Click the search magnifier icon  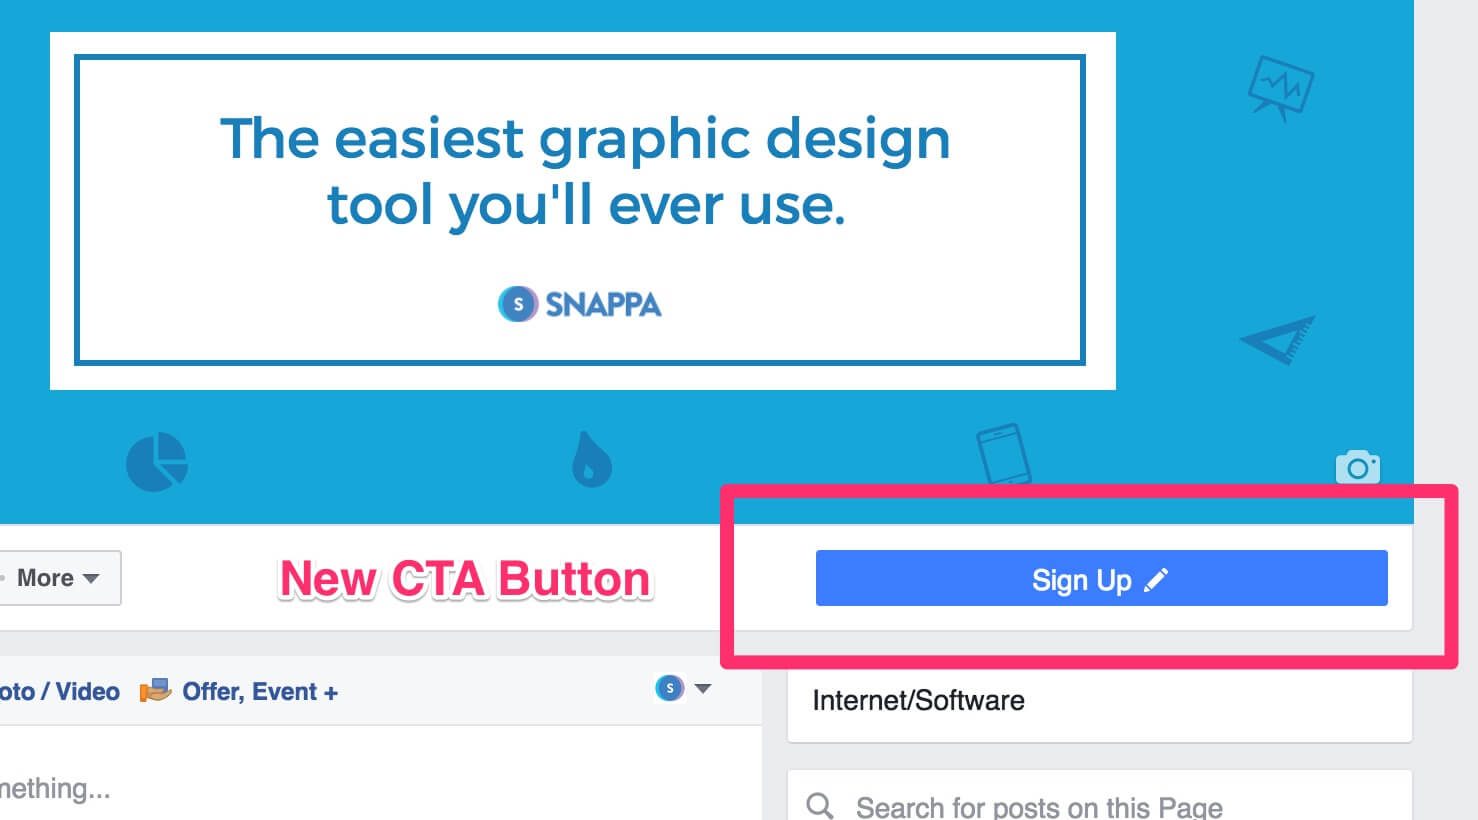tap(820, 805)
